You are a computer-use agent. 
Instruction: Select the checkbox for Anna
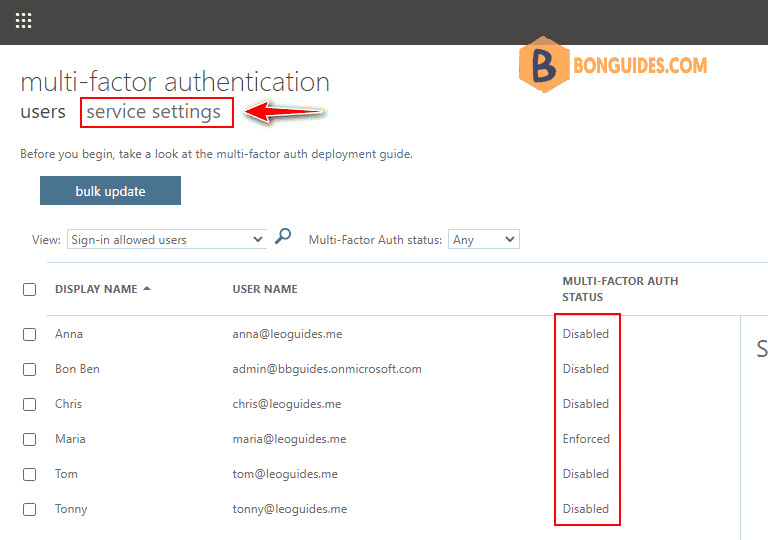tap(30, 334)
